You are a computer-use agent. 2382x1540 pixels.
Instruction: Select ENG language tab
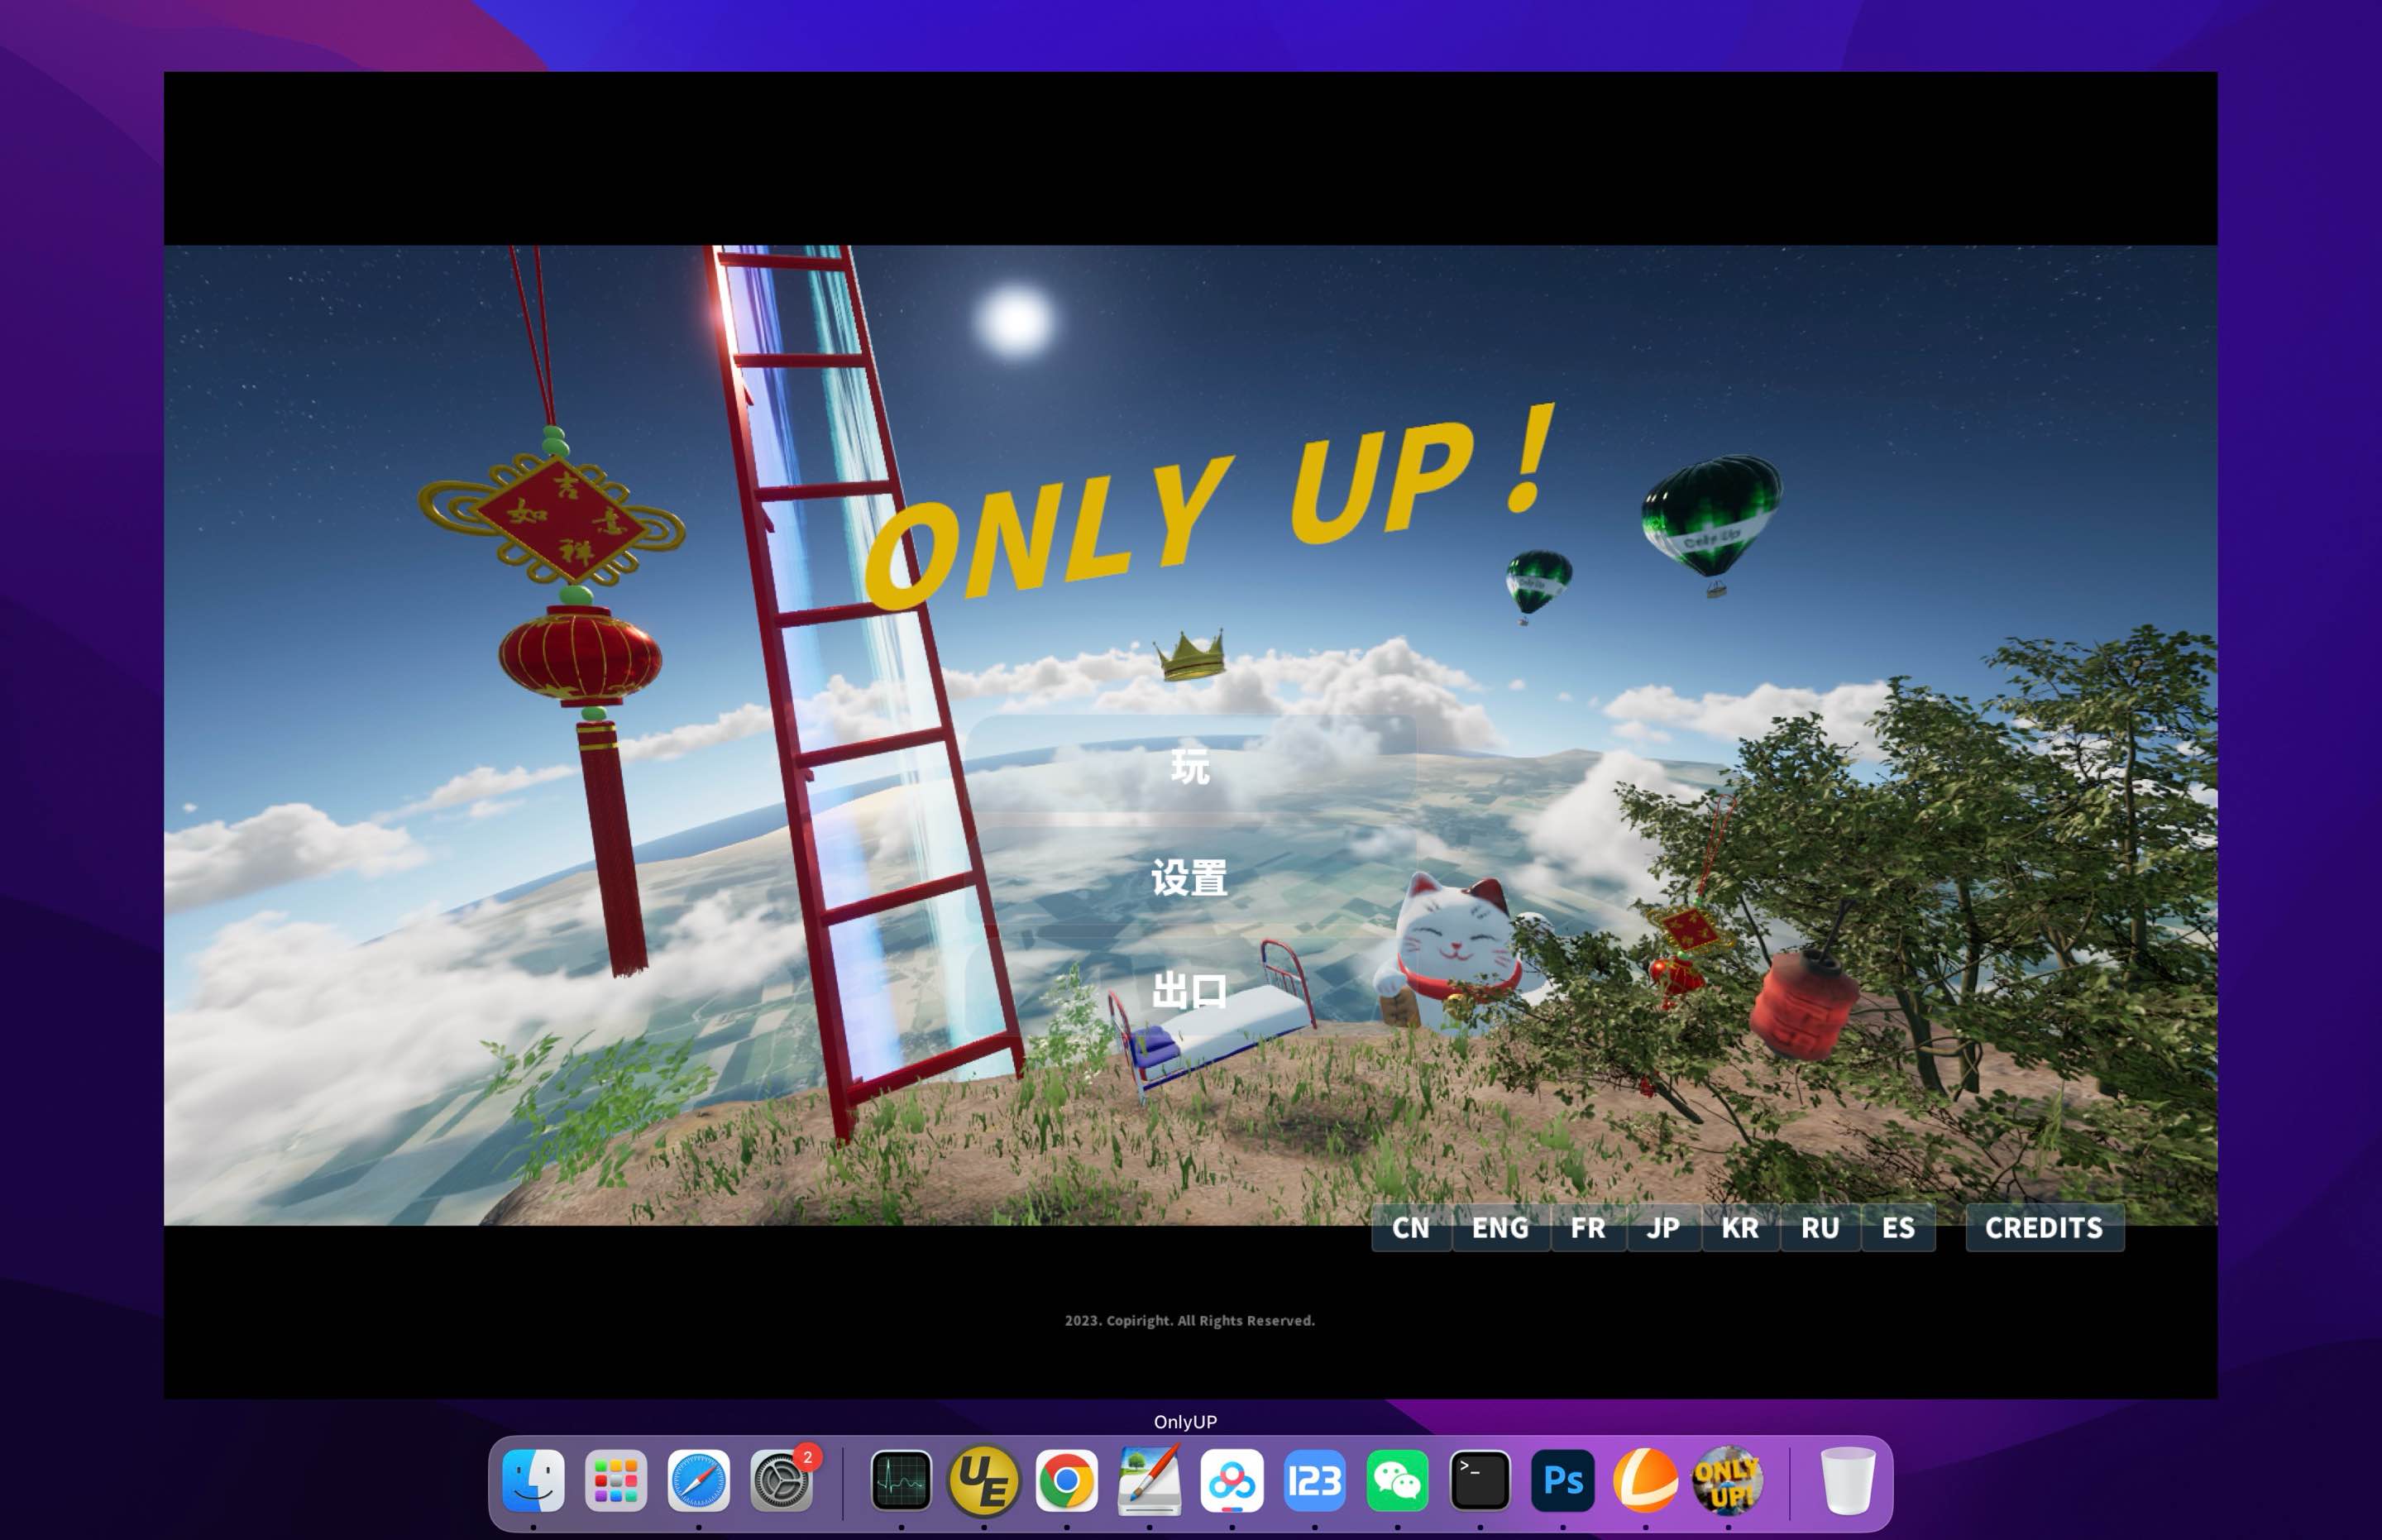pyautogui.click(x=1495, y=1227)
